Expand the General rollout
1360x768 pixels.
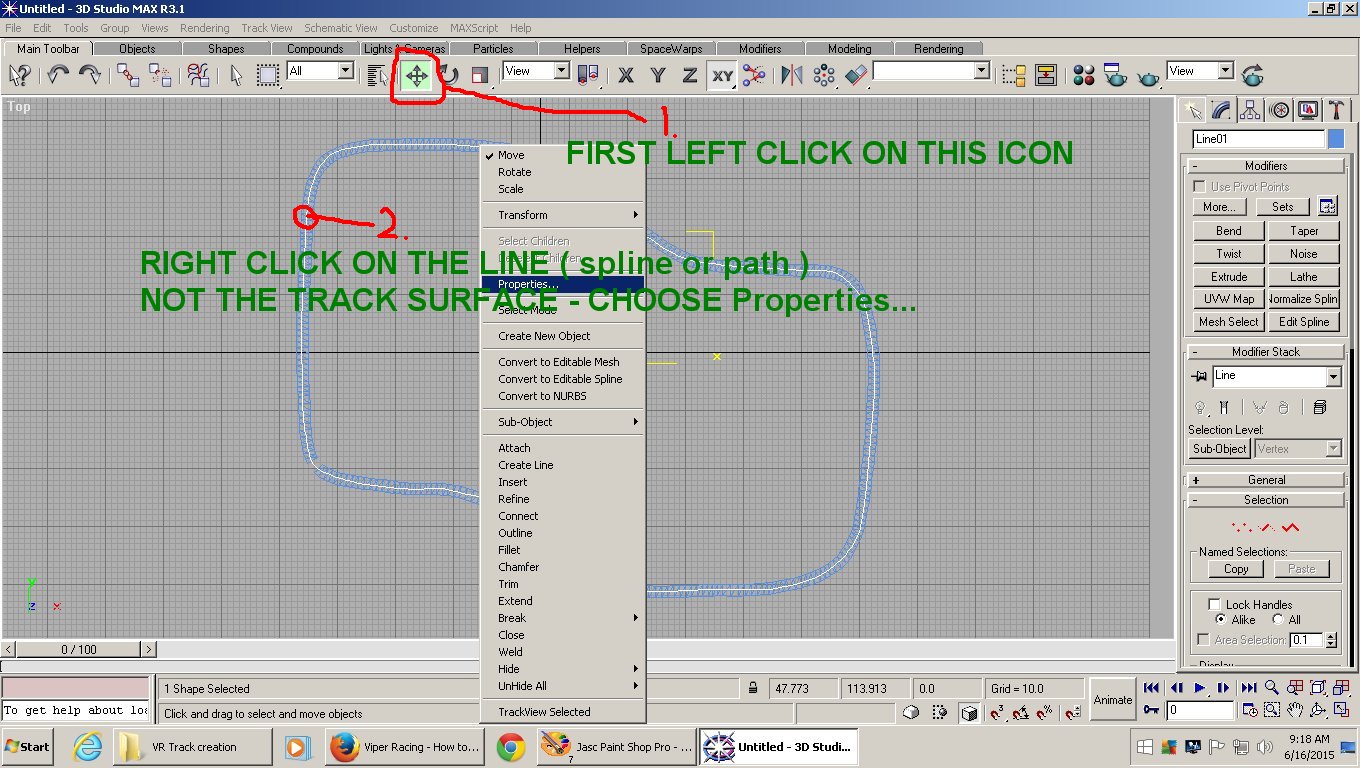click(1266, 480)
